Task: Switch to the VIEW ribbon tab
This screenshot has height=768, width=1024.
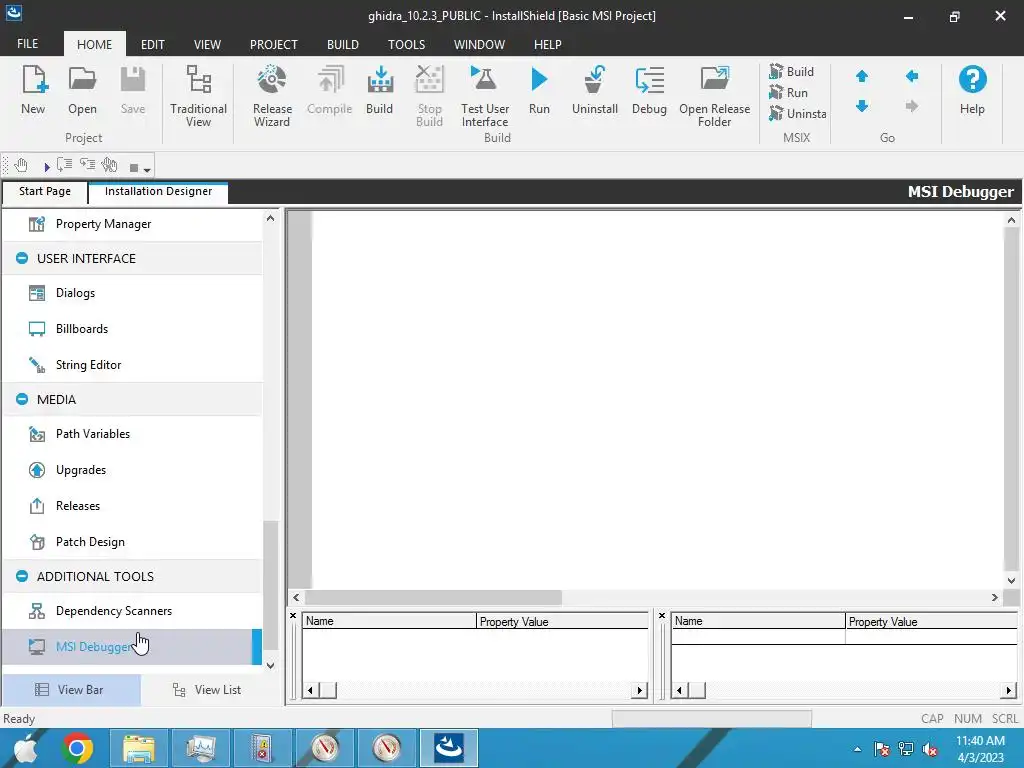Action: (x=207, y=44)
